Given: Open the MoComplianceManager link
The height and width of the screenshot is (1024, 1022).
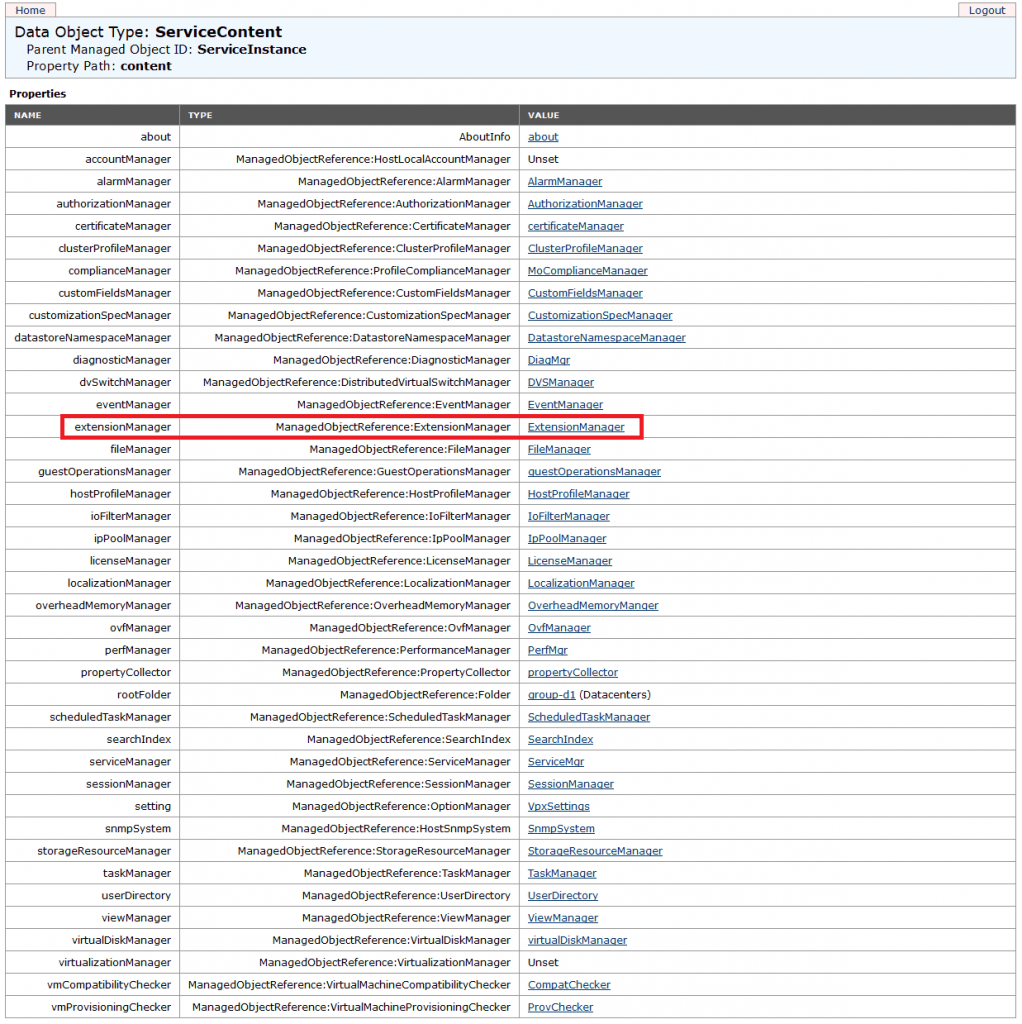Looking at the screenshot, I should tap(587, 270).
